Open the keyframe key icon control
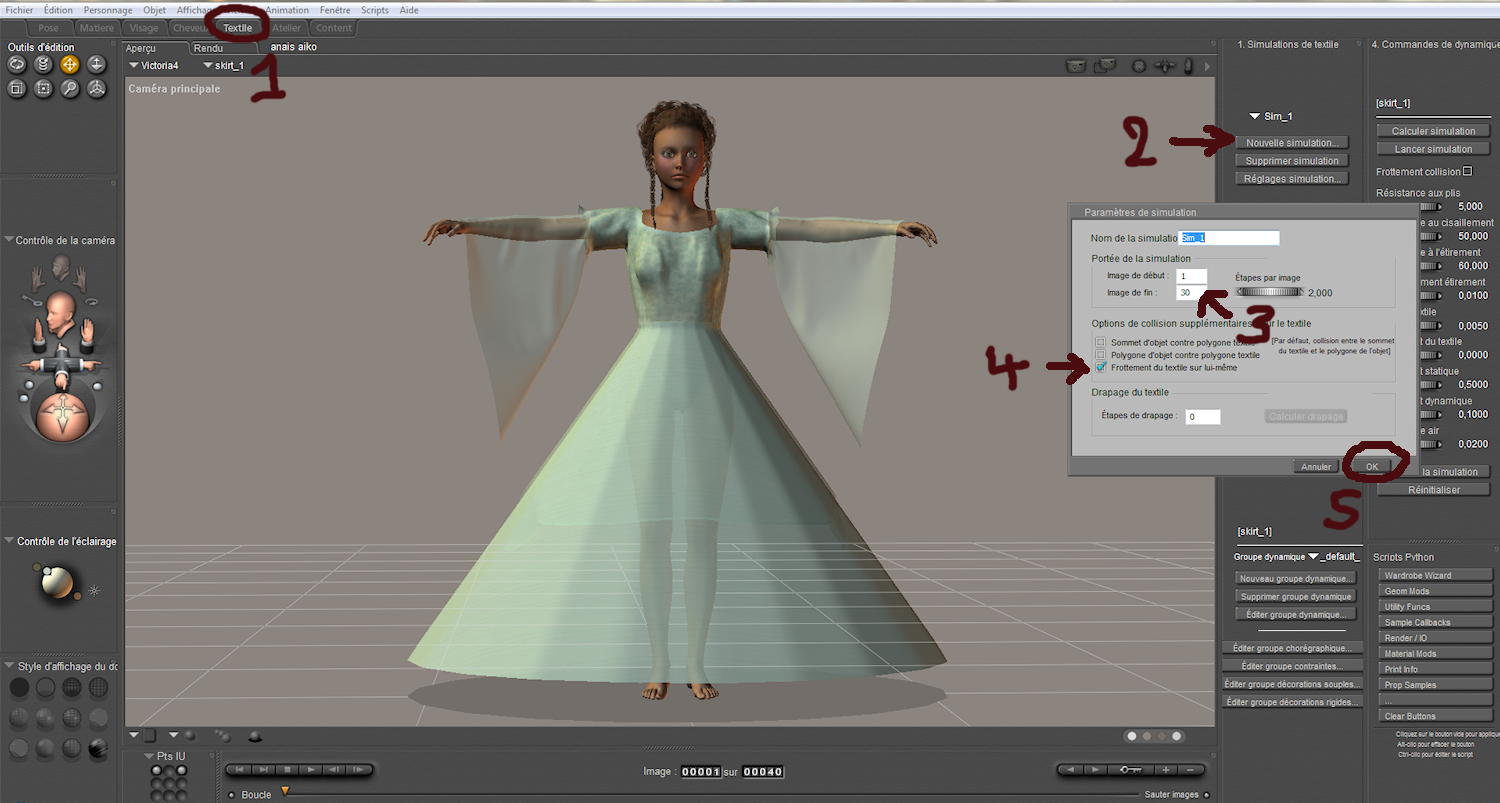Image resolution: width=1500 pixels, height=803 pixels. (1131, 770)
